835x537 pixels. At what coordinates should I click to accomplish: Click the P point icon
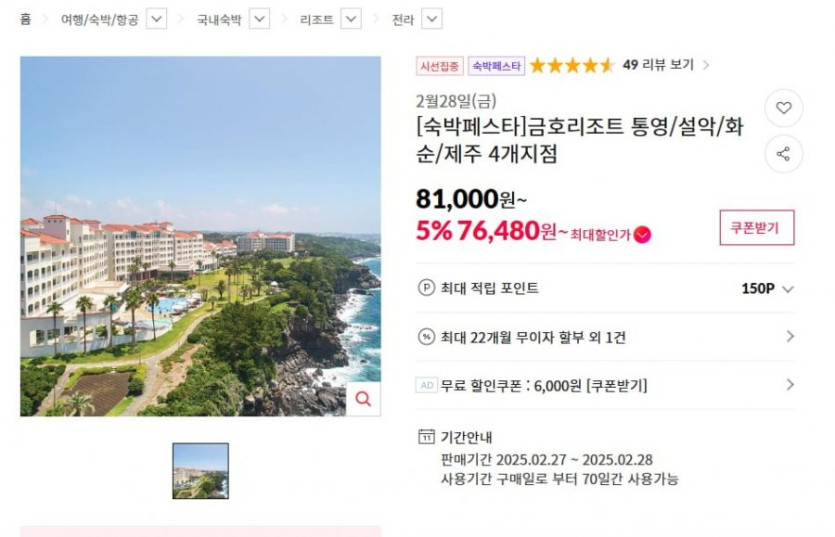[426, 288]
